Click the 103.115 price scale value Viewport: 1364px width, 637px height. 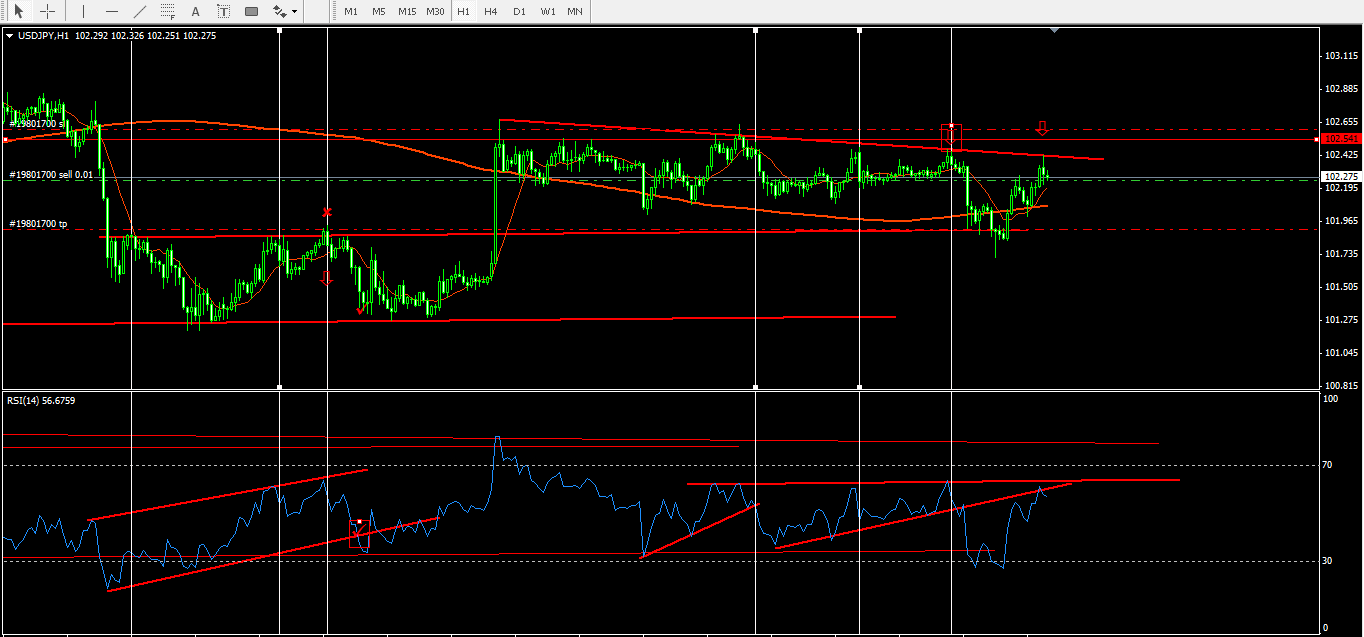pyautogui.click(x=1340, y=56)
